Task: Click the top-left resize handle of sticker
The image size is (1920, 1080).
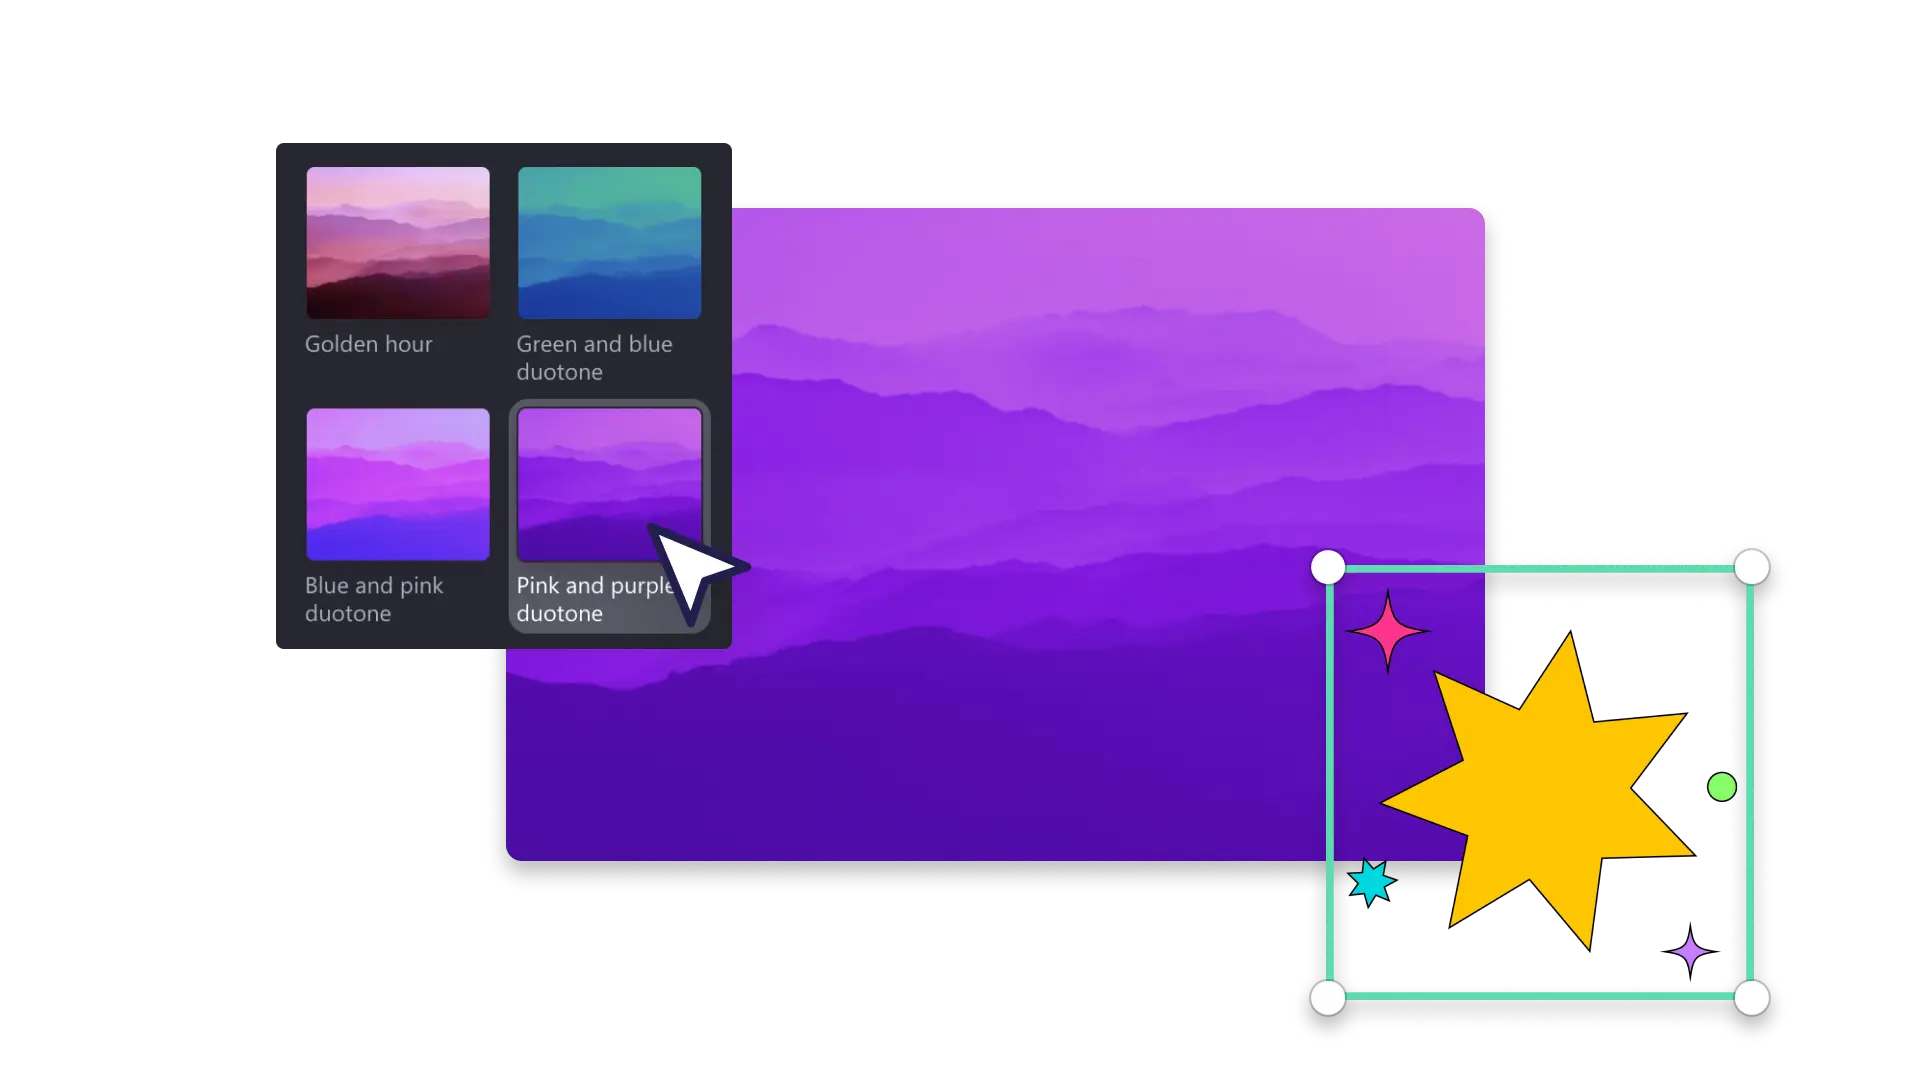Action: (x=1328, y=567)
